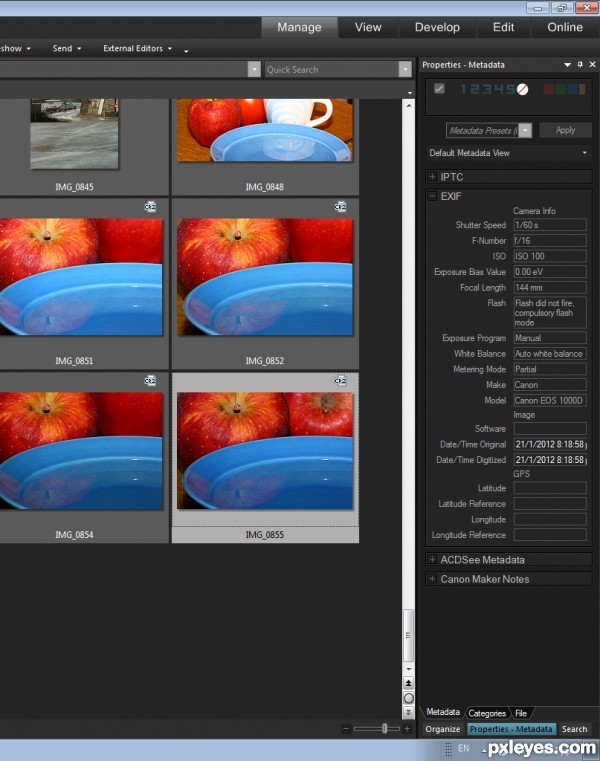The image size is (600, 761).
Task: Click the GPS Latitude field
Action: tap(550, 488)
